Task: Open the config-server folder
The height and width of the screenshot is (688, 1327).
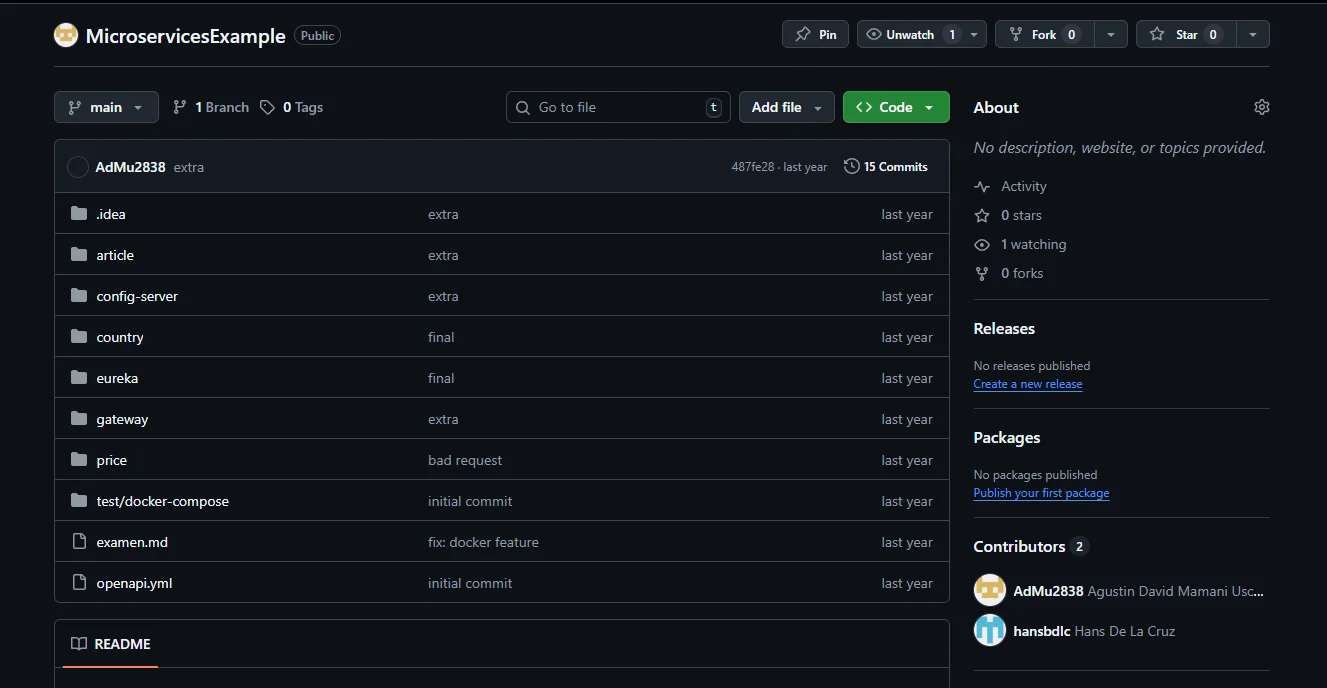Action: pos(137,296)
